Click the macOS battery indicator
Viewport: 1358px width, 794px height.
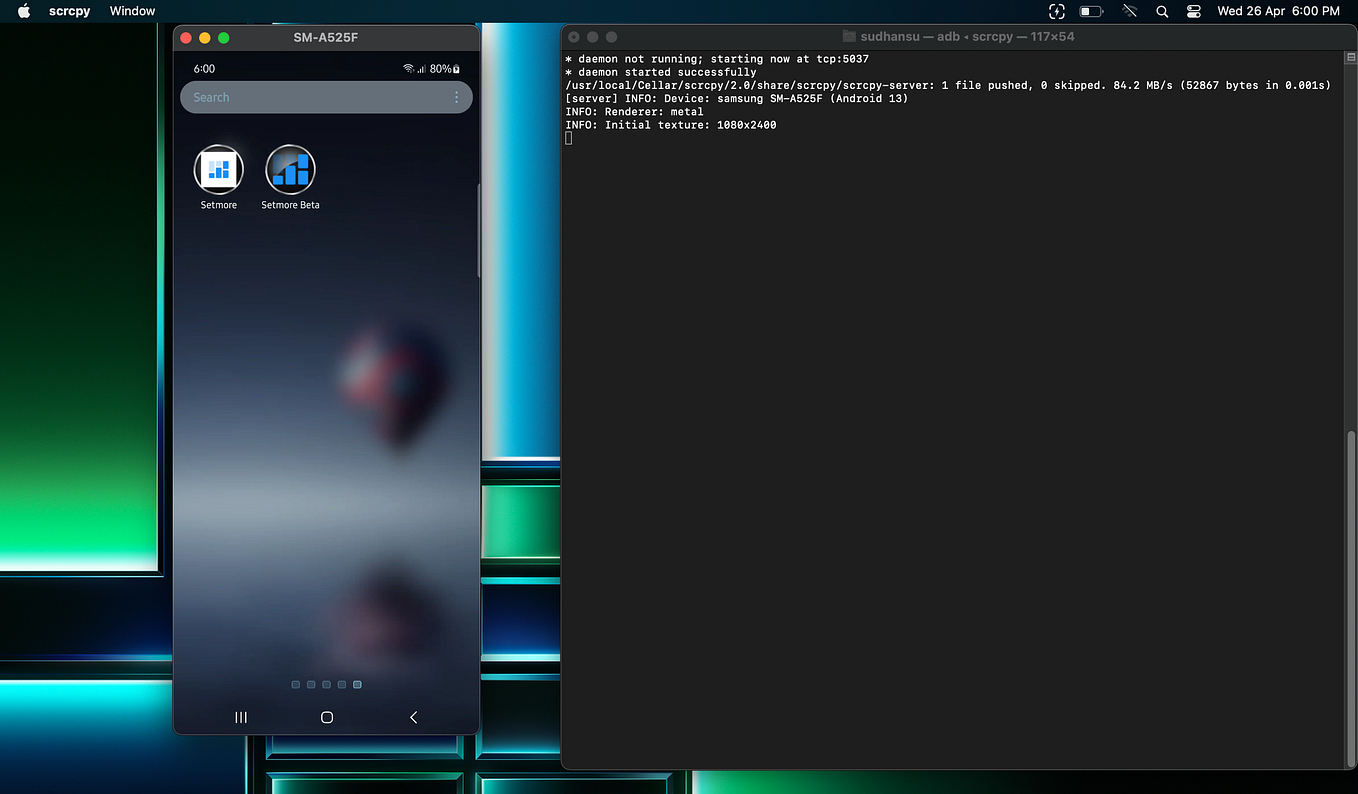[1091, 11]
